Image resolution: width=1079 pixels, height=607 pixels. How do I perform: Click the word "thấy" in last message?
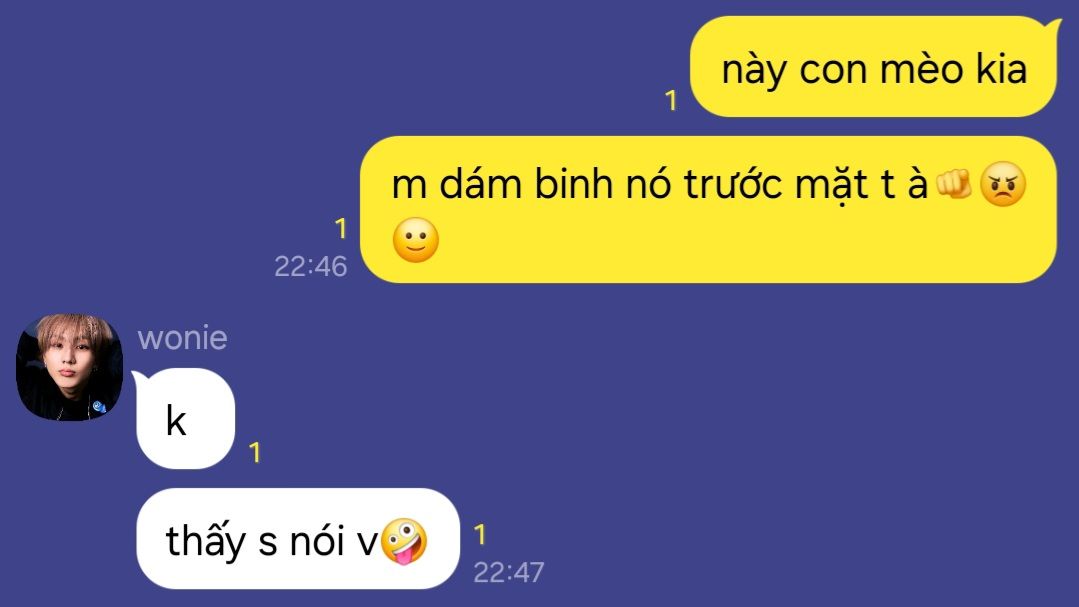[206, 541]
